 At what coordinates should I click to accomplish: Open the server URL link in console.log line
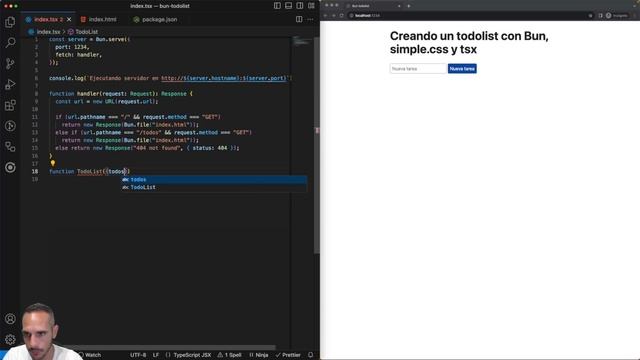click(224, 78)
